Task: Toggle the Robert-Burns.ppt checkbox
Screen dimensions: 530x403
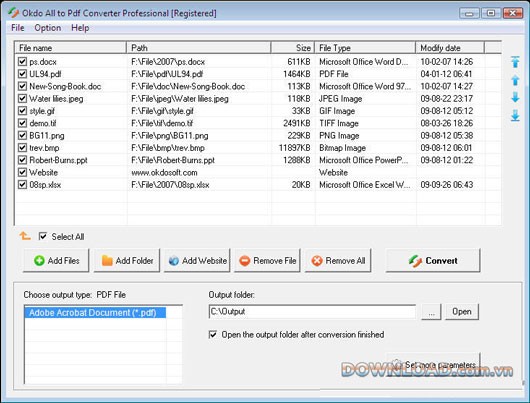Action: tap(22, 160)
